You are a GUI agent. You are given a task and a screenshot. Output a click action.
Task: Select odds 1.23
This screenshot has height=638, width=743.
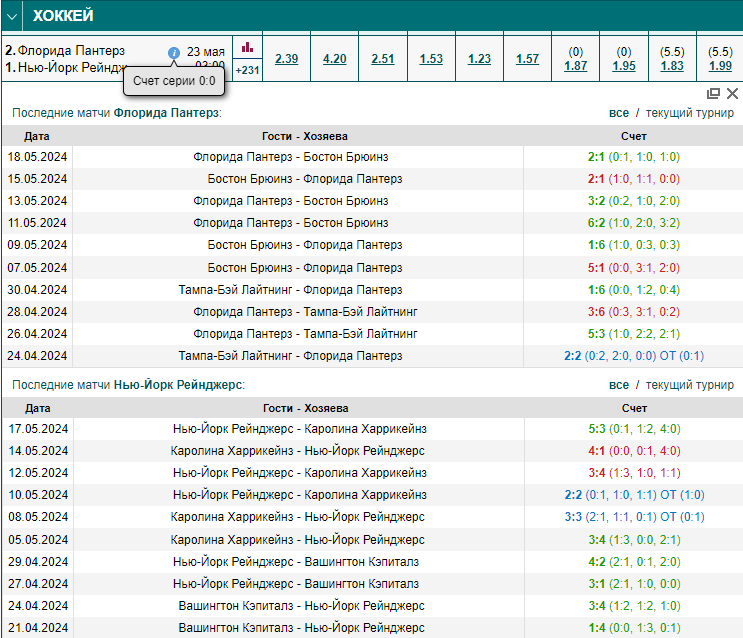pyautogui.click(x=480, y=59)
